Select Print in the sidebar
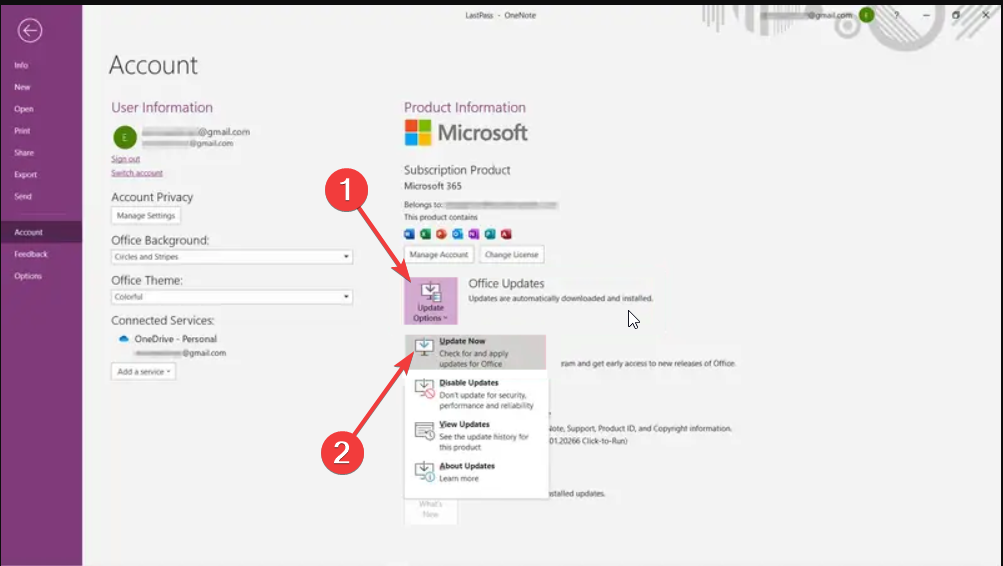Screen dimensions: 1003x566 (x=22, y=130)
